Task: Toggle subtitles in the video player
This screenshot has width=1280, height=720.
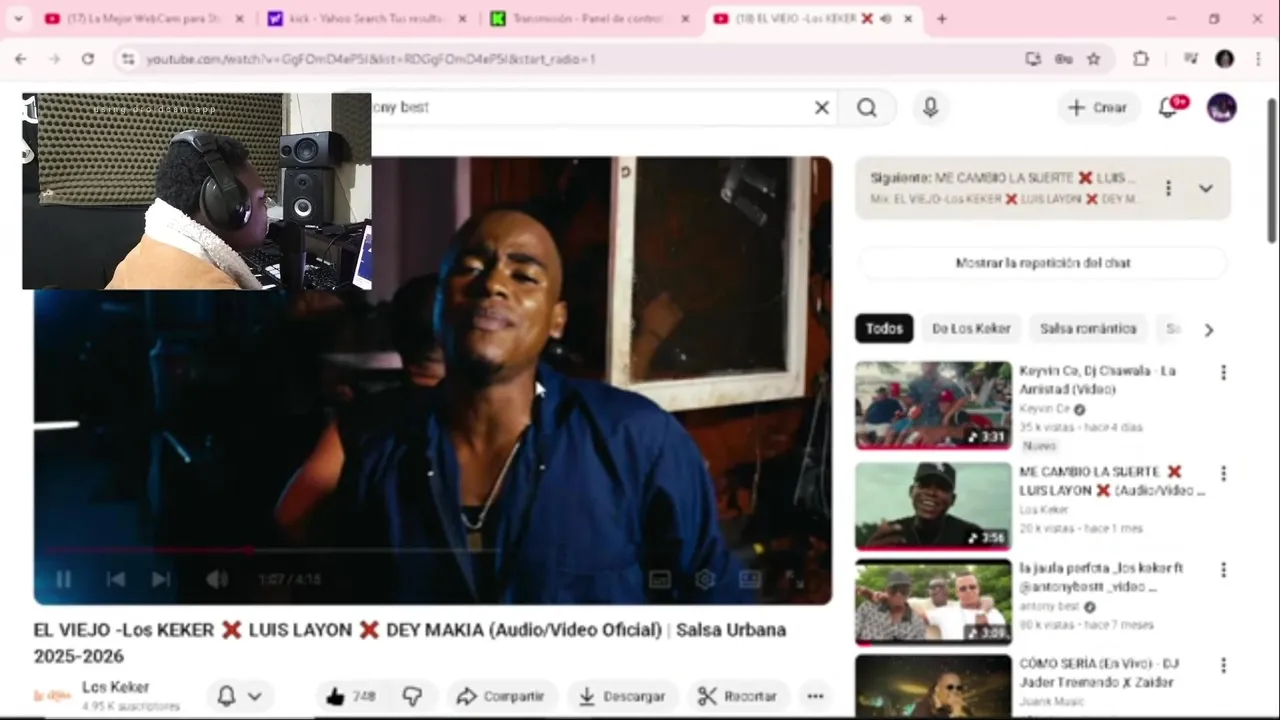Action: pyautogui.click(x=659, y=579)
